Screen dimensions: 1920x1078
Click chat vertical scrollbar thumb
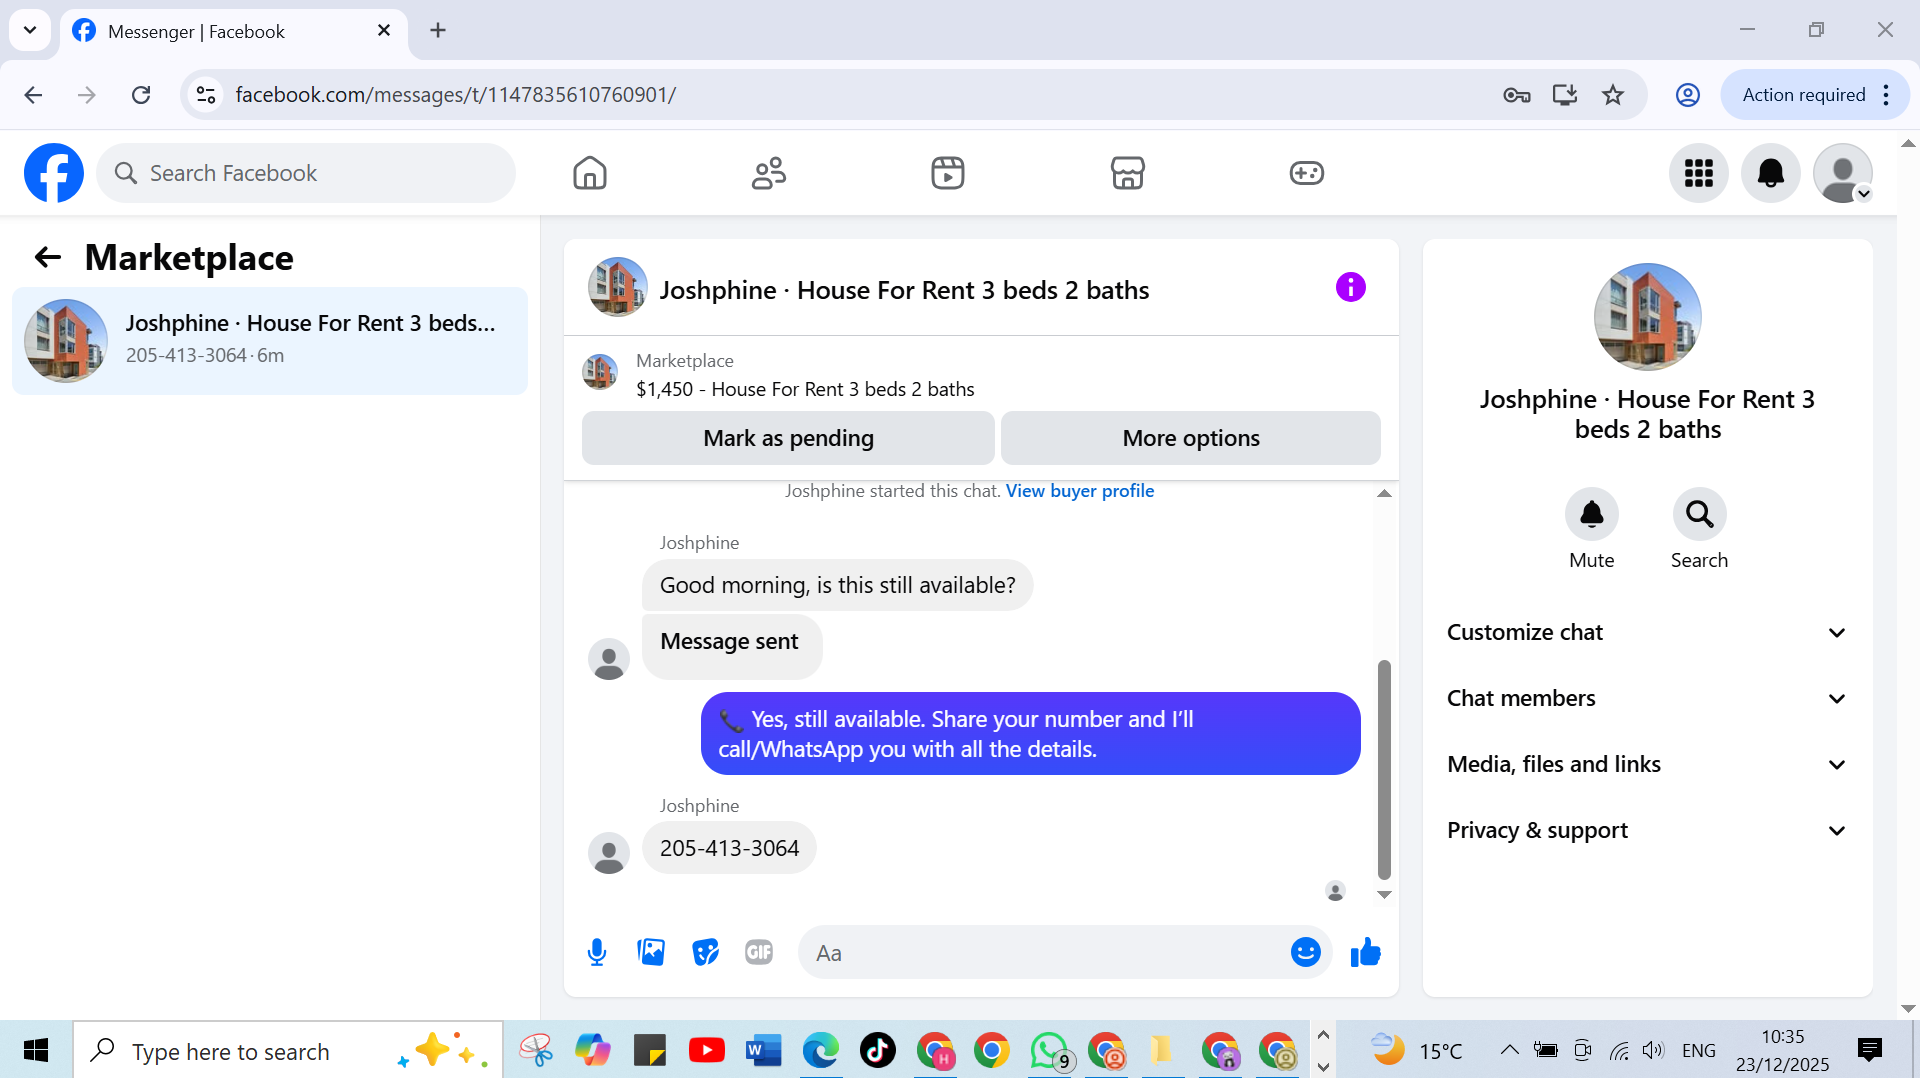coord(1384,769)
